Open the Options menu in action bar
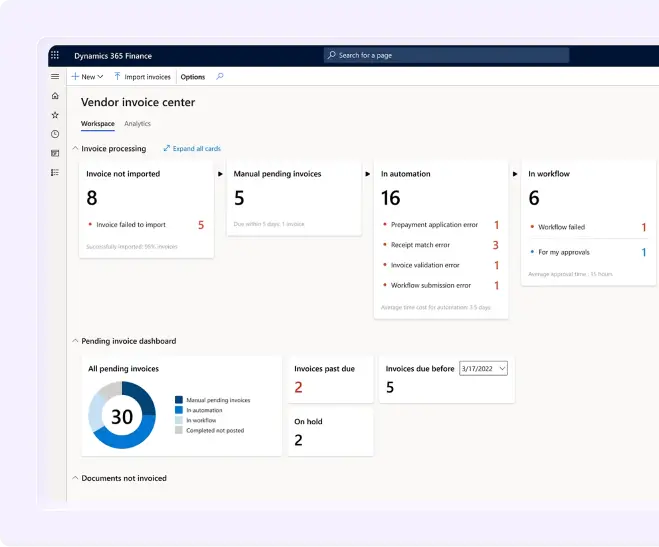The image size is (659, 547). click(x=193, y=77)
